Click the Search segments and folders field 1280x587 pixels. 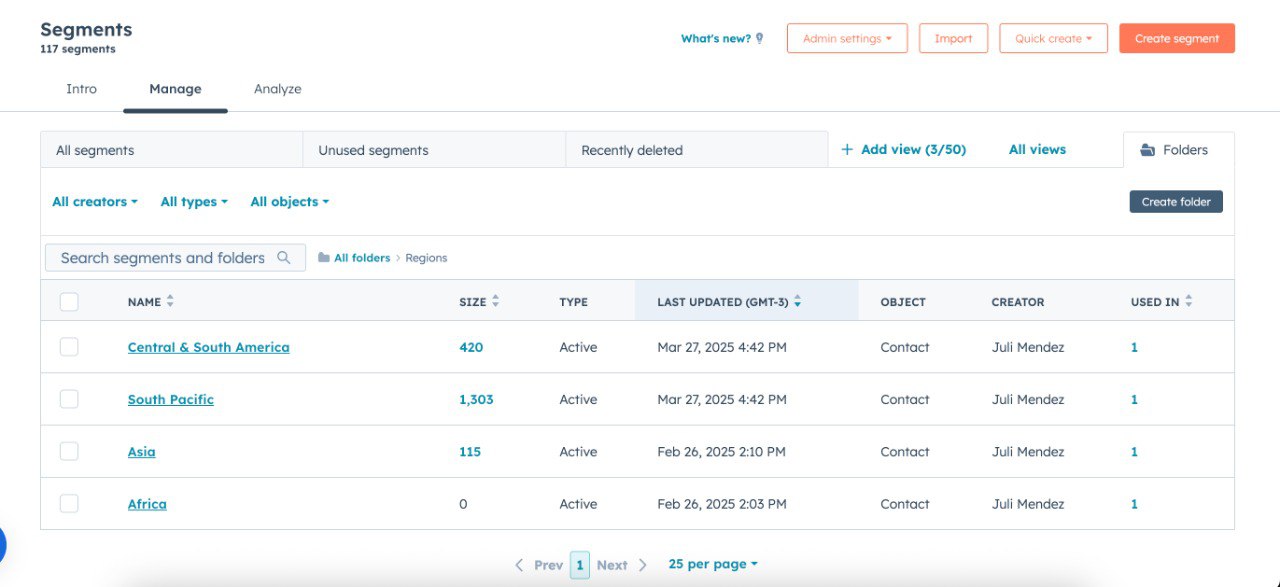[x=162, y=258]
